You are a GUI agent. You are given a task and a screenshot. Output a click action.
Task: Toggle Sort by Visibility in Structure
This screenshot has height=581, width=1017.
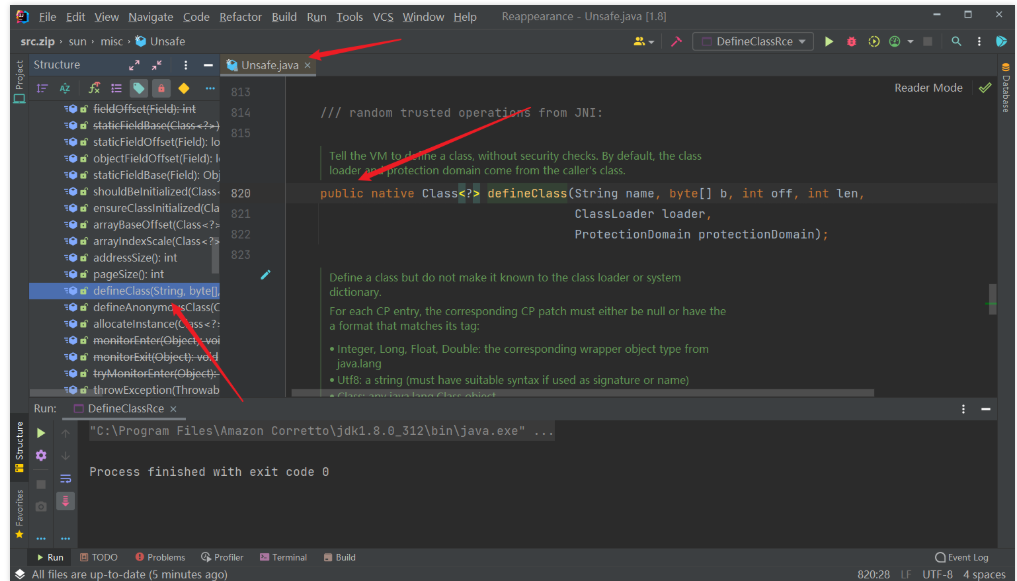(42, 88)
